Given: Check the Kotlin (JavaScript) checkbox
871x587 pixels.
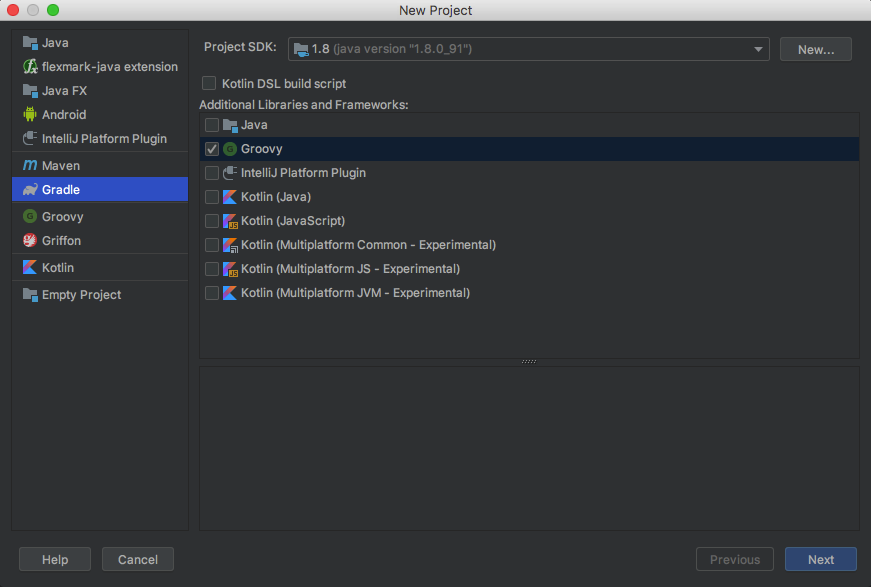Looking at the screenshot, I should pos(212,221).
